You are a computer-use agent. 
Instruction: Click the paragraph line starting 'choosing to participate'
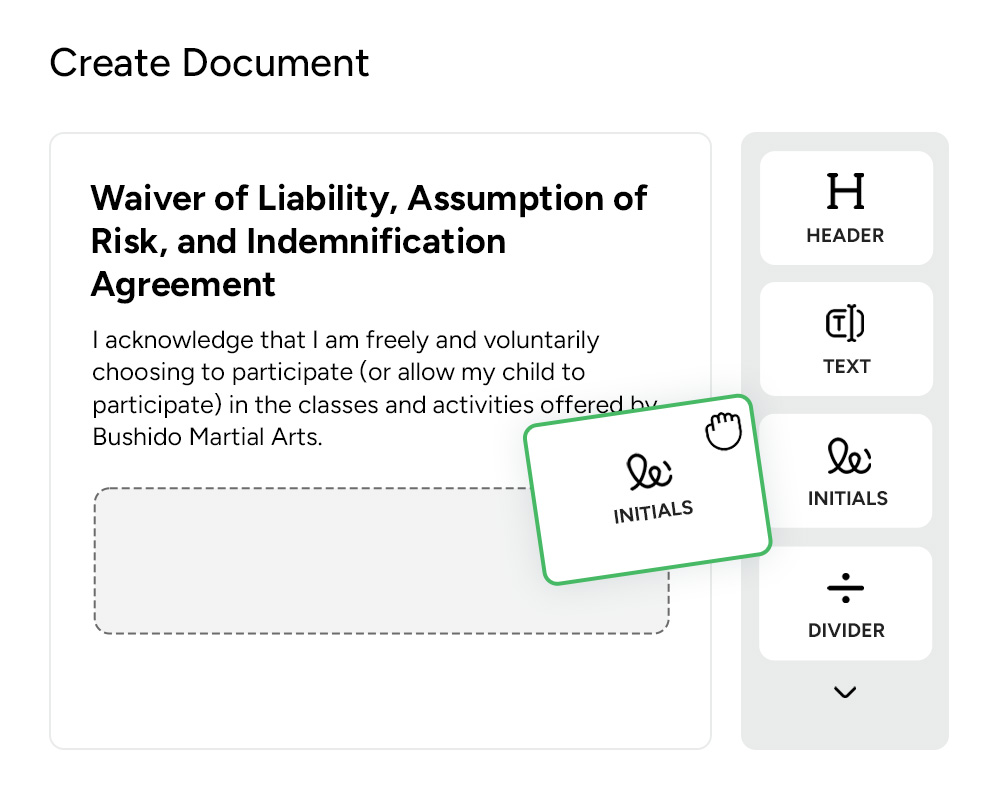[338, 372]
